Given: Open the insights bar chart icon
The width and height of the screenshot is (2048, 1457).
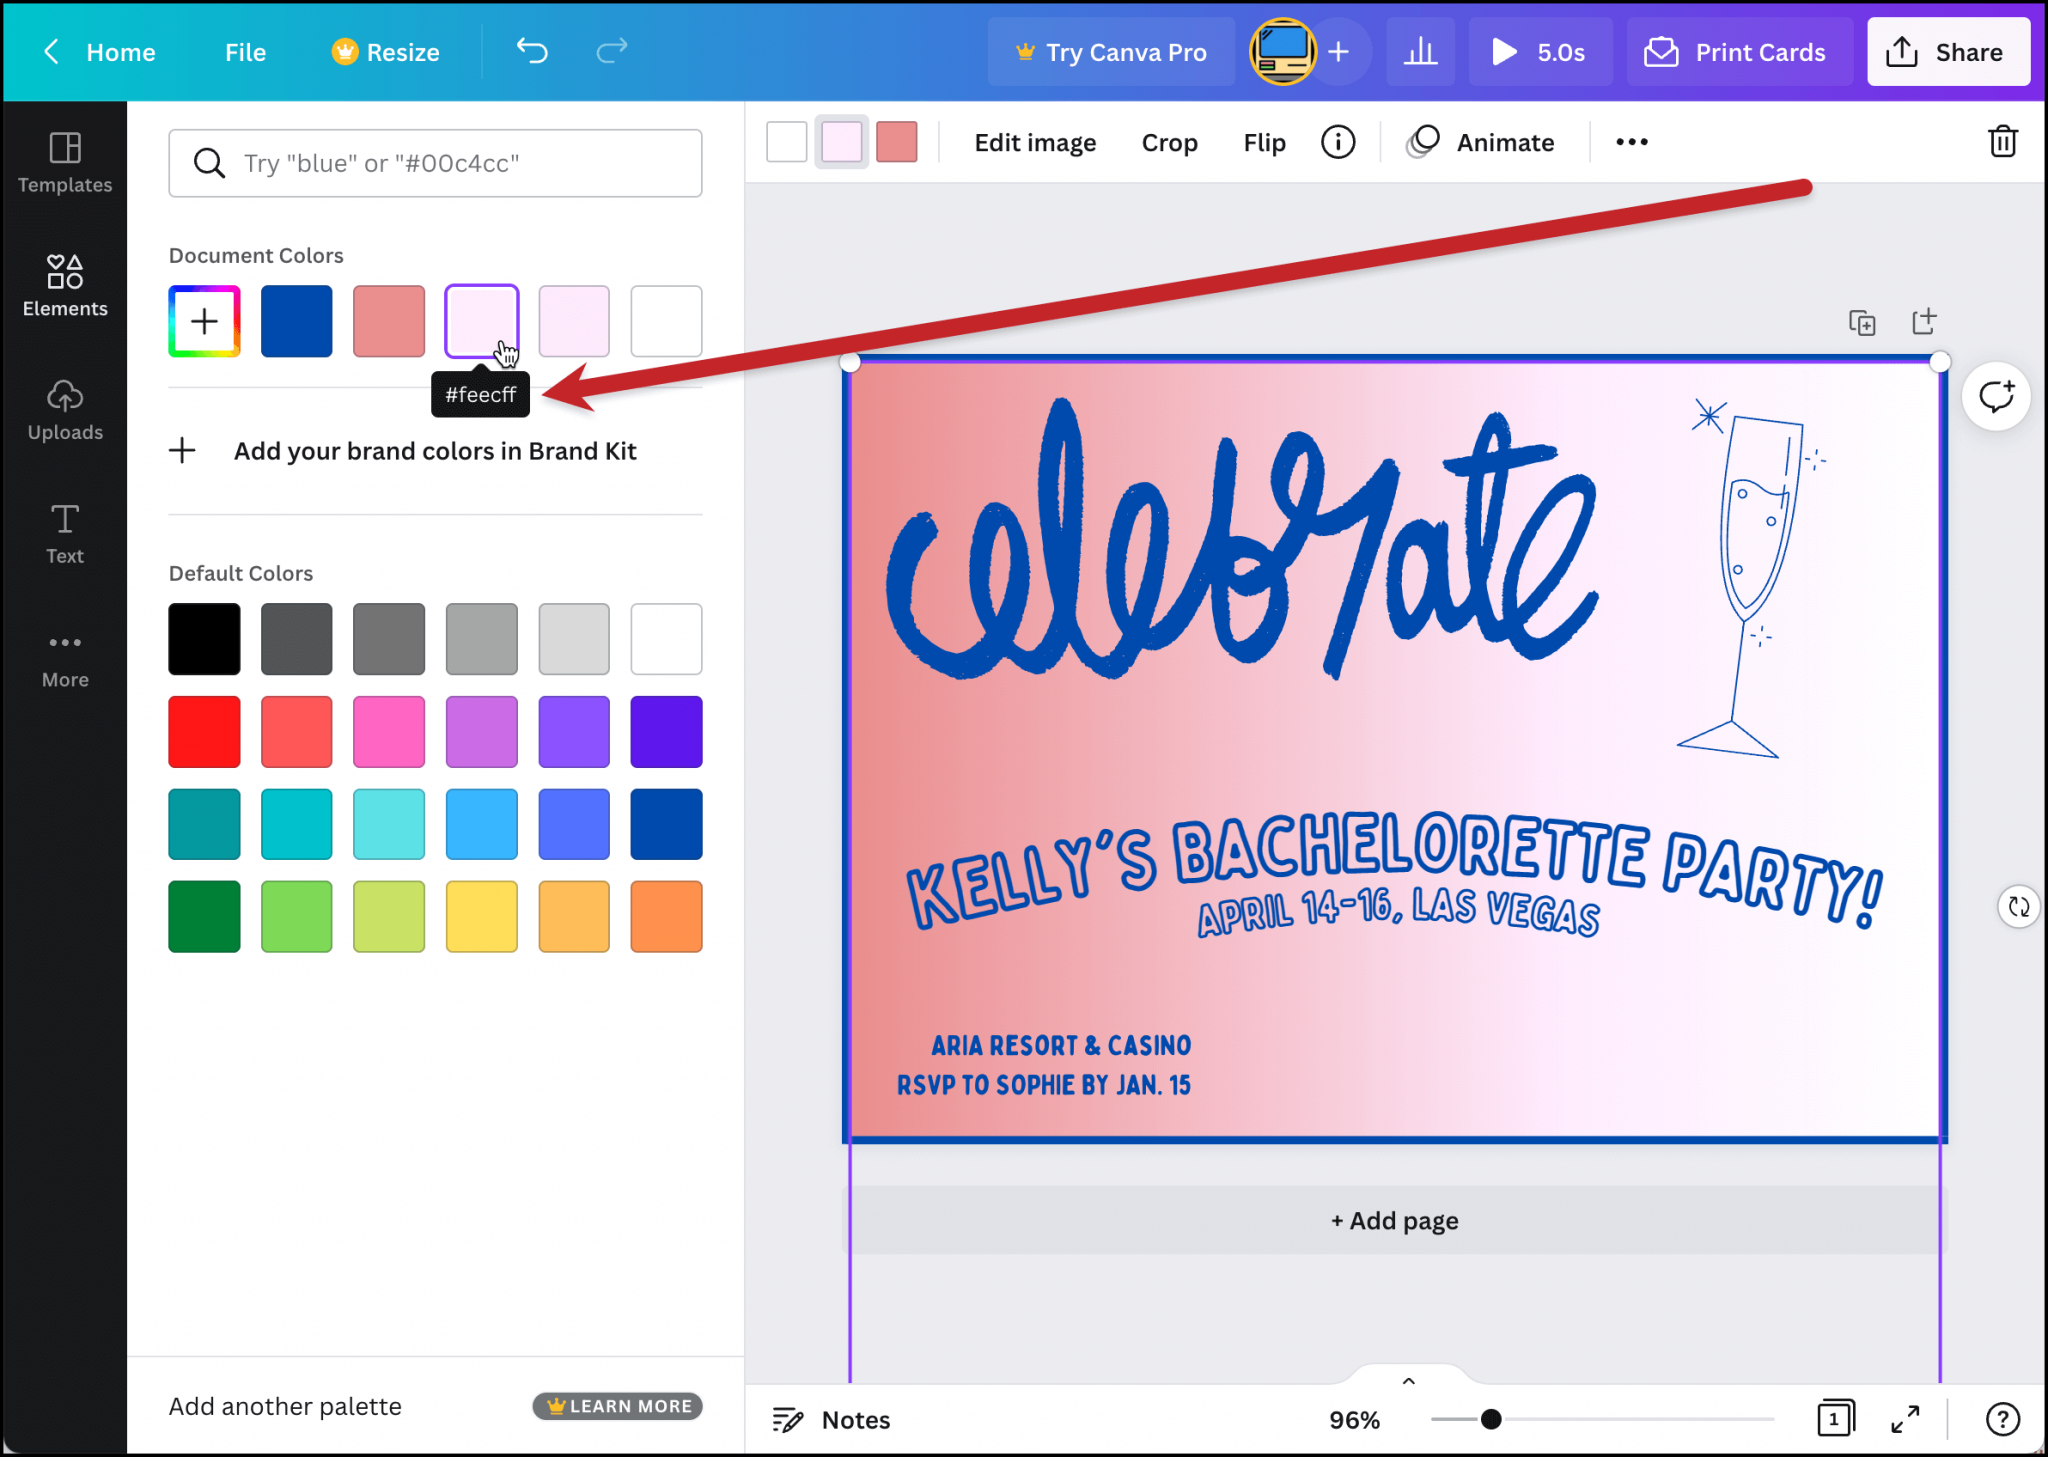Looking at the screenshot, I should 1420,52.
